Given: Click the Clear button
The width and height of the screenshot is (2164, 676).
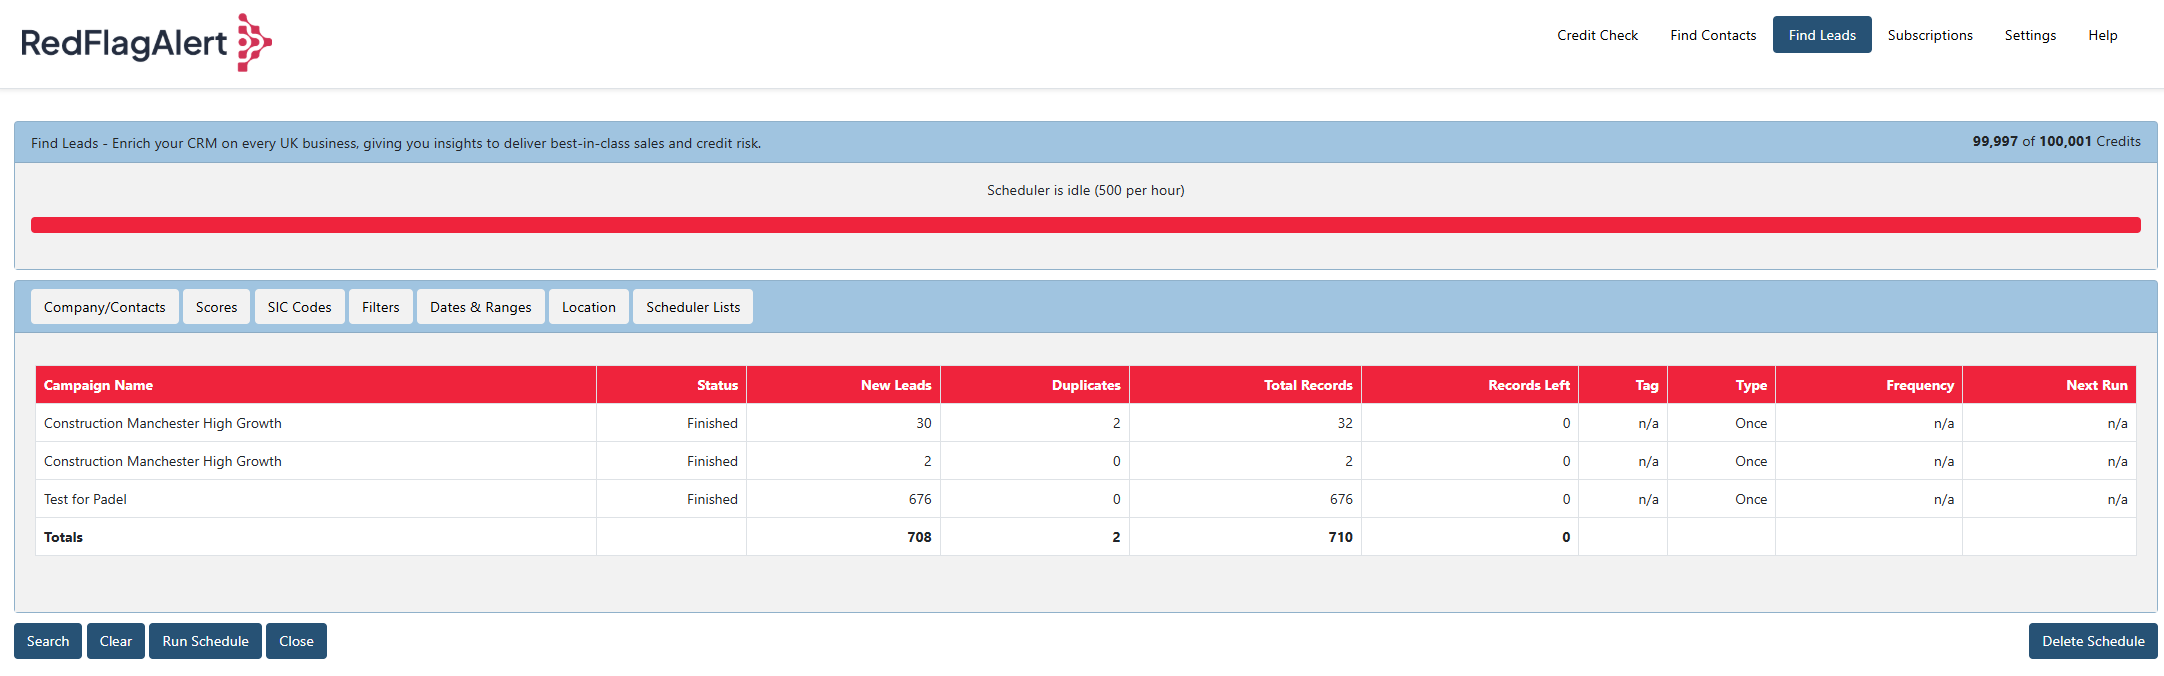Looking at the screenshot, I should [116, 641].
